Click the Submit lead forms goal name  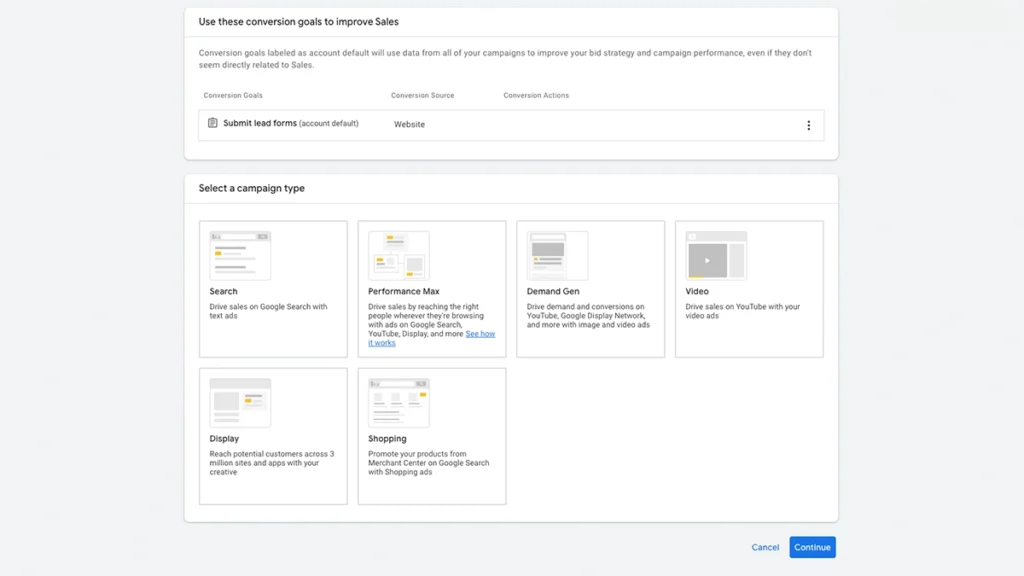260,123
